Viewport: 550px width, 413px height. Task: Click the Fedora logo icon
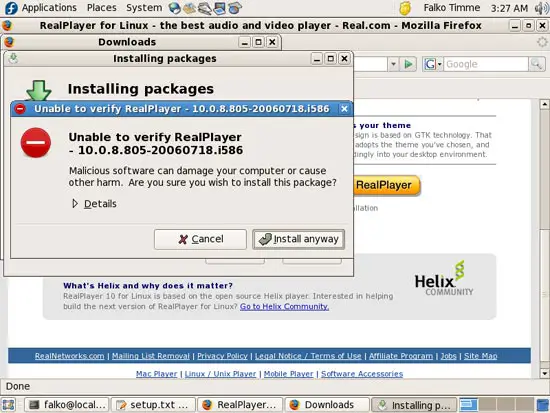coord(11,8)
